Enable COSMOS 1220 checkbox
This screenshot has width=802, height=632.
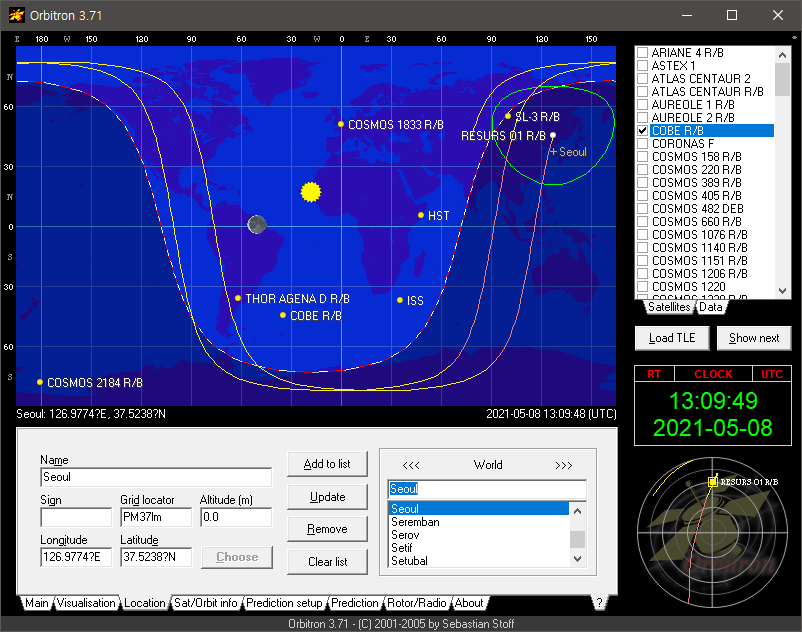642,287
